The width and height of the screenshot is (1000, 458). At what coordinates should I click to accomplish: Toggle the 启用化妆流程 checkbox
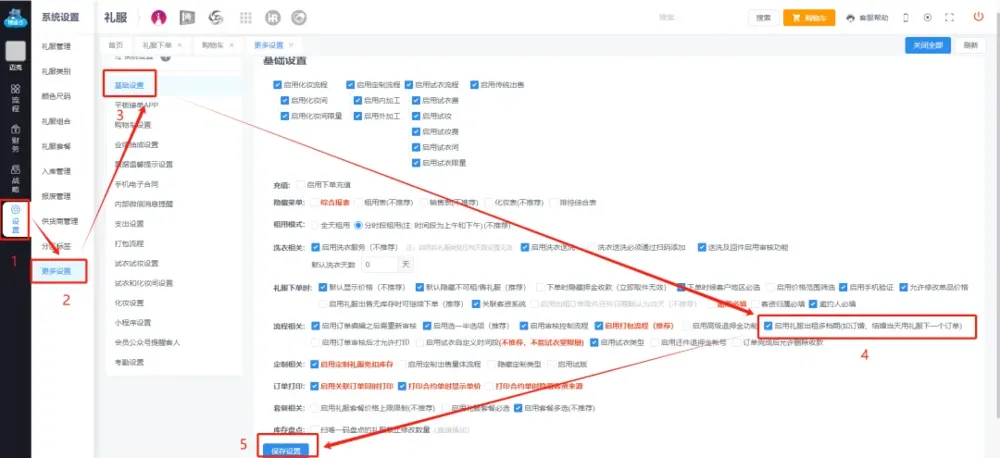point(278,86)
